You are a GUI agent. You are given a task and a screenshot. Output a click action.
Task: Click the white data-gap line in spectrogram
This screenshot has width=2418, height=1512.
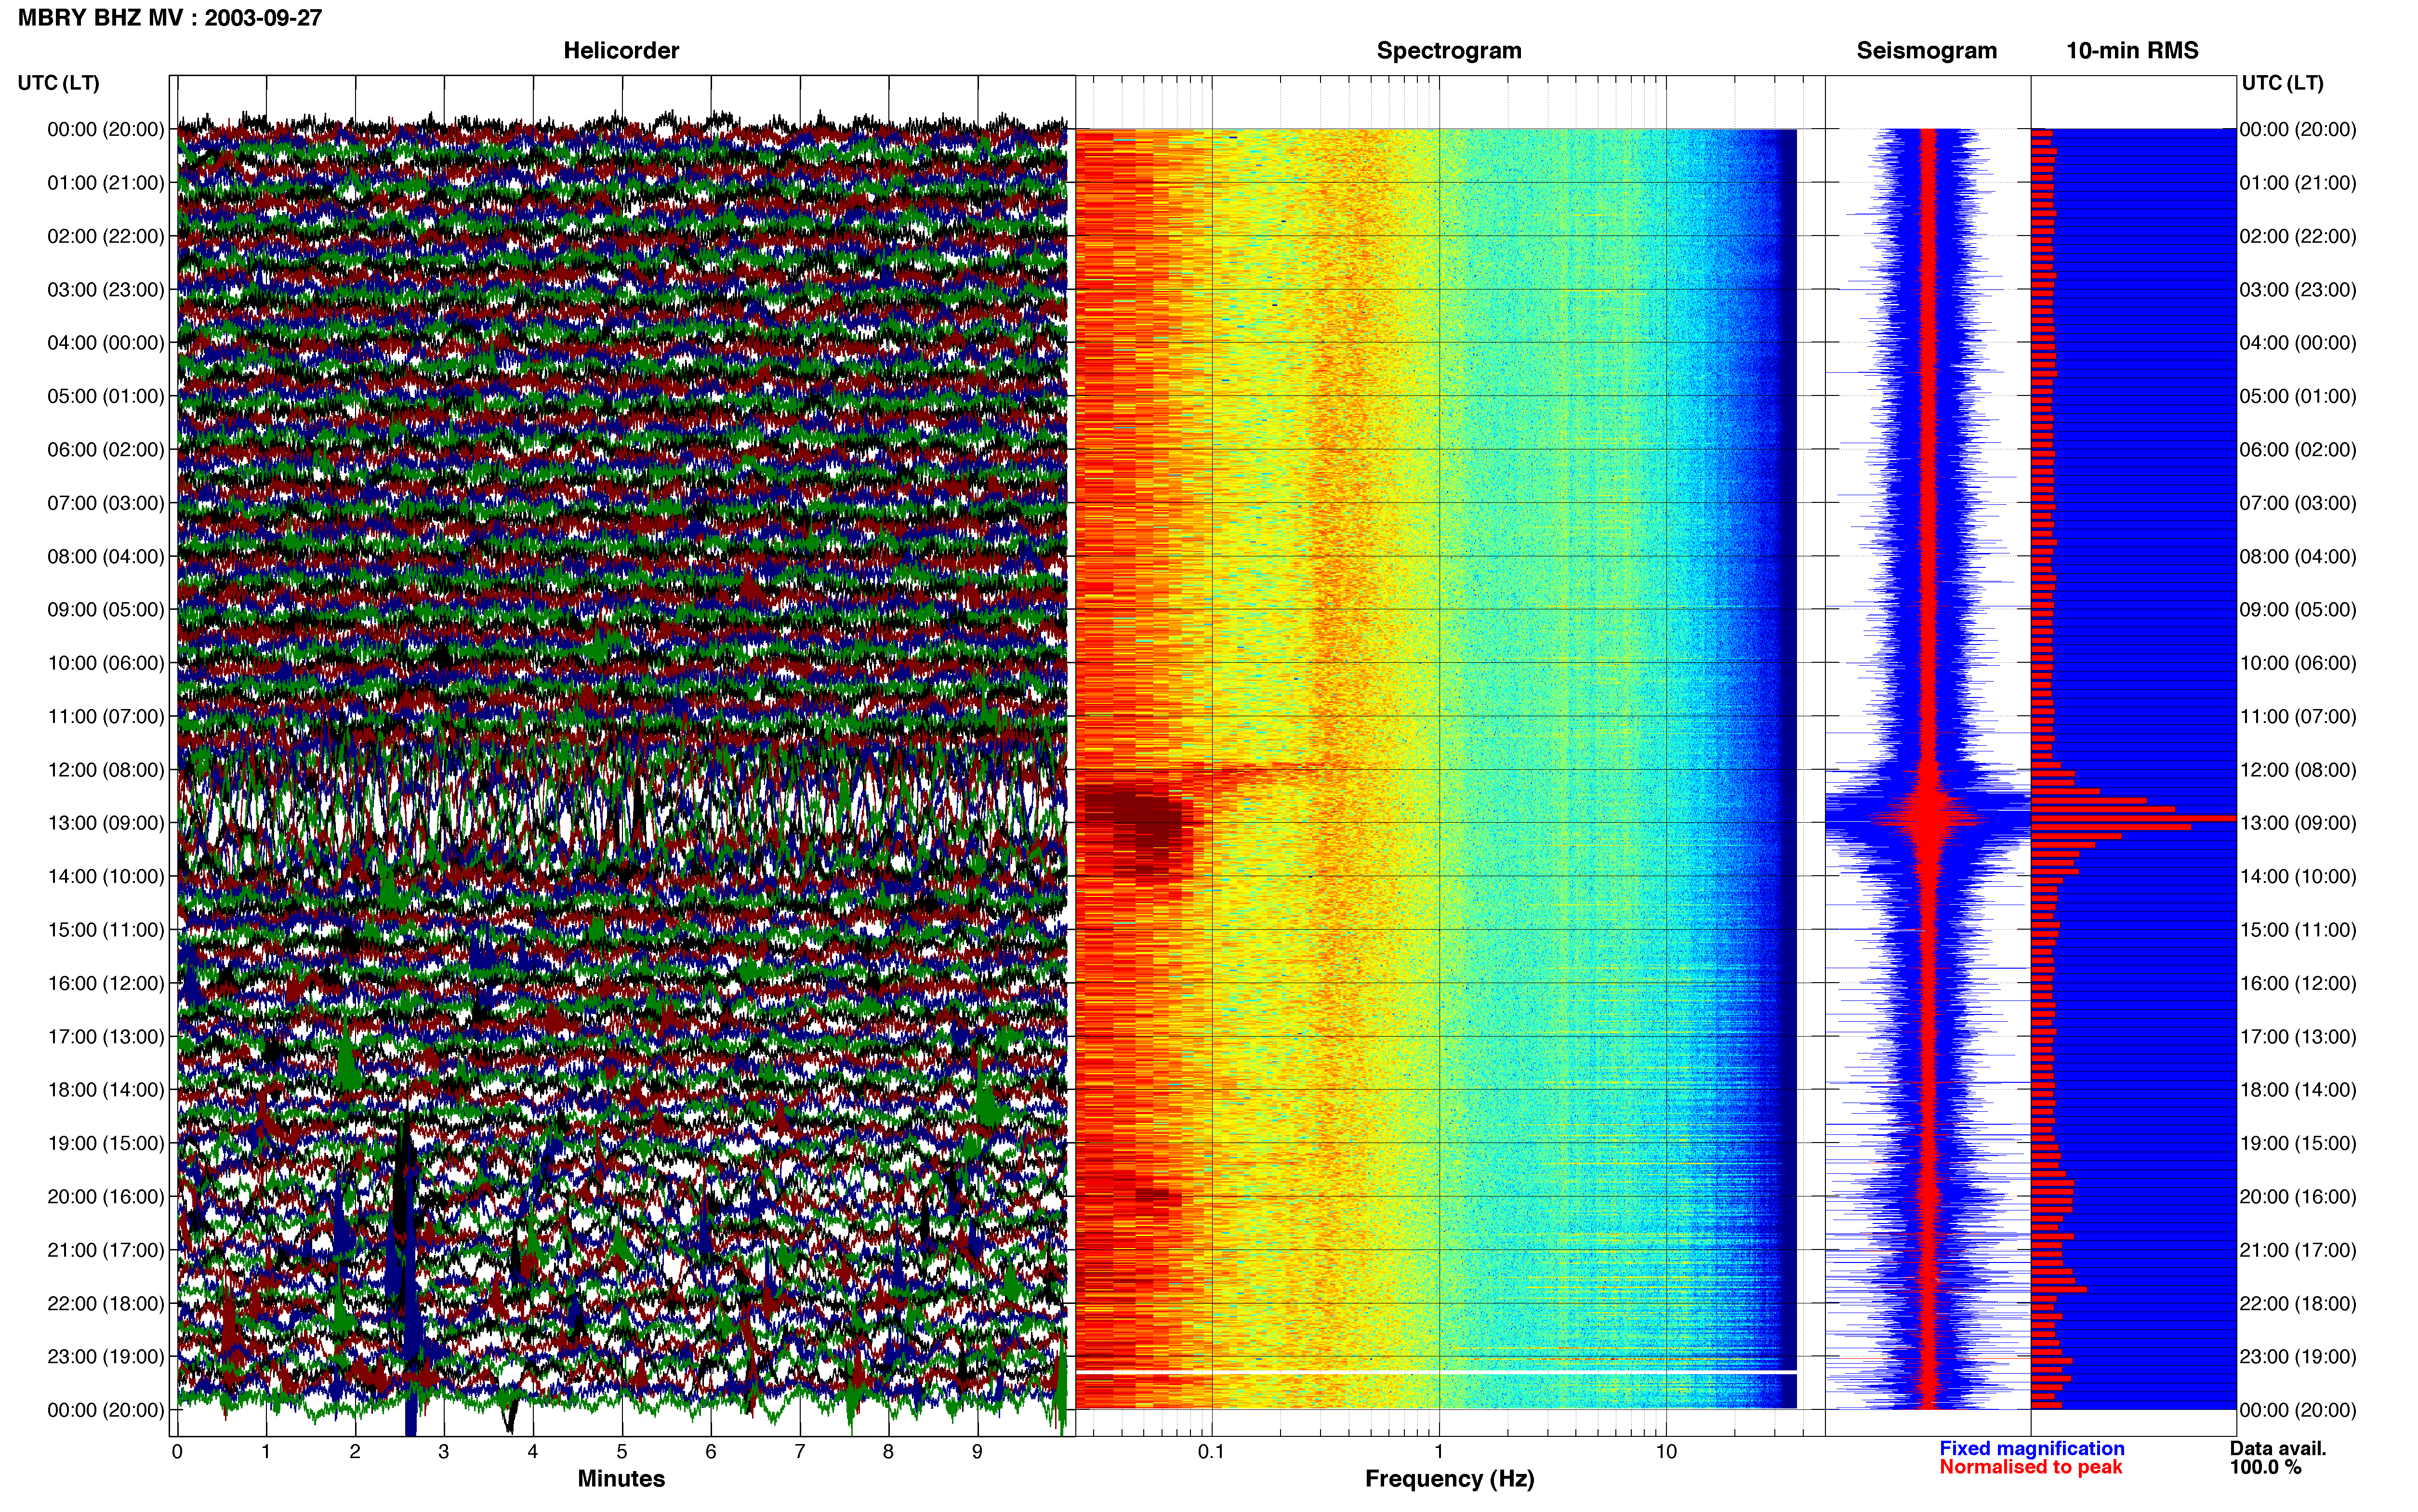[1436, 1373]
